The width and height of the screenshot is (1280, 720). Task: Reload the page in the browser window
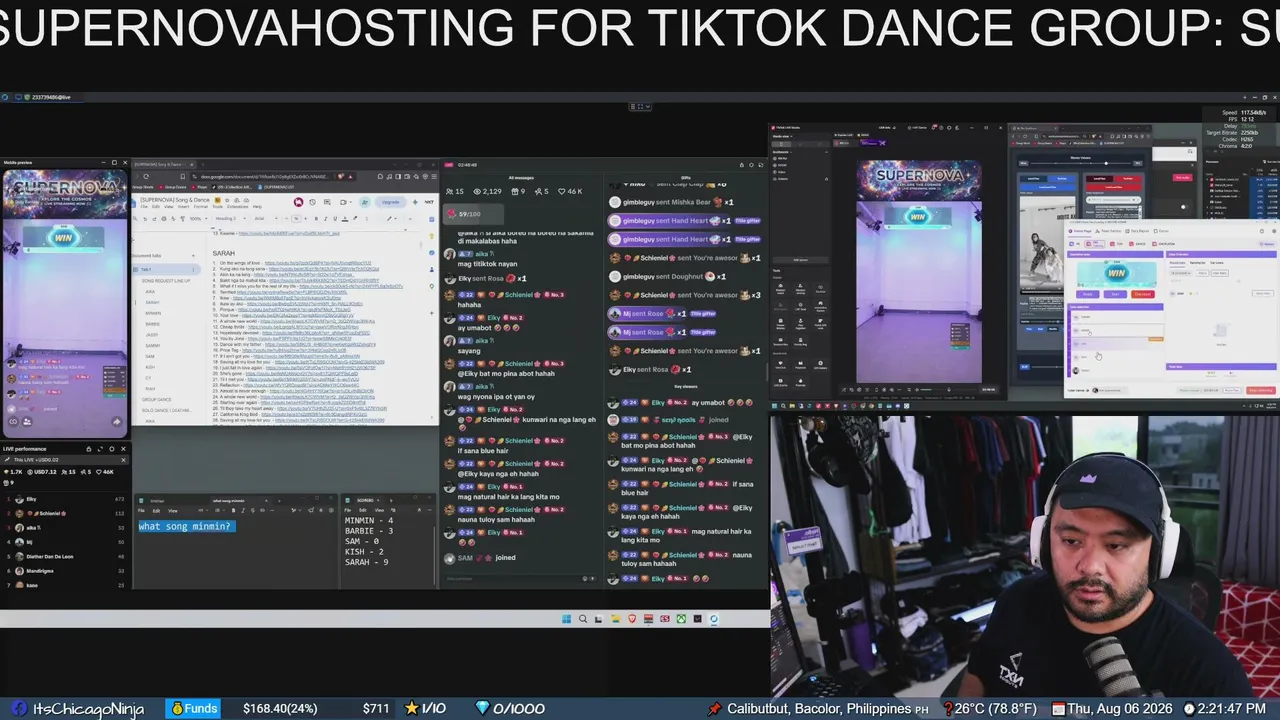pyautogui.click(x=146, y=176)
